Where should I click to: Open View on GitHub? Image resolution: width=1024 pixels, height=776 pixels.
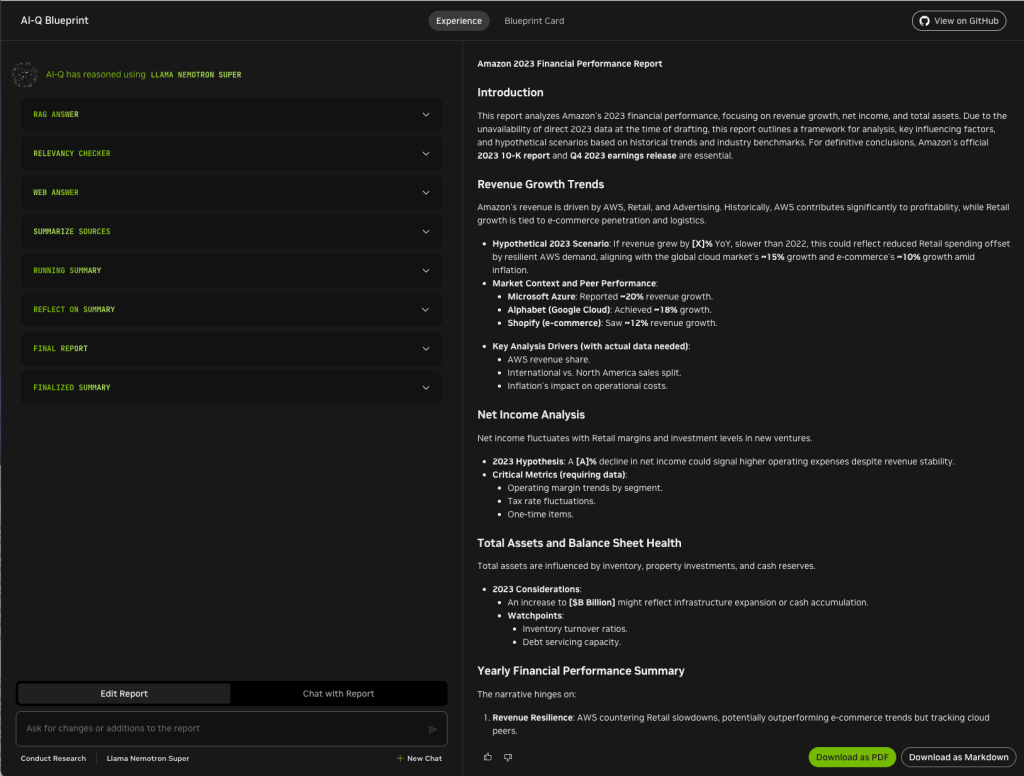coord(959,21)
